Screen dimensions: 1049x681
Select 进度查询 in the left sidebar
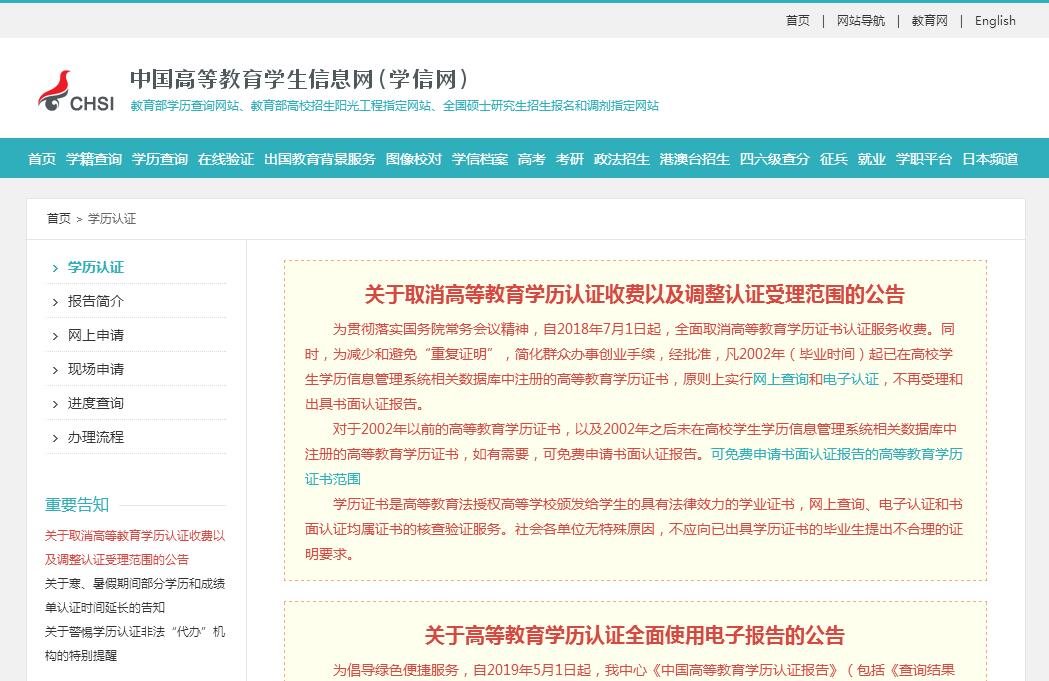click(96, 404)
